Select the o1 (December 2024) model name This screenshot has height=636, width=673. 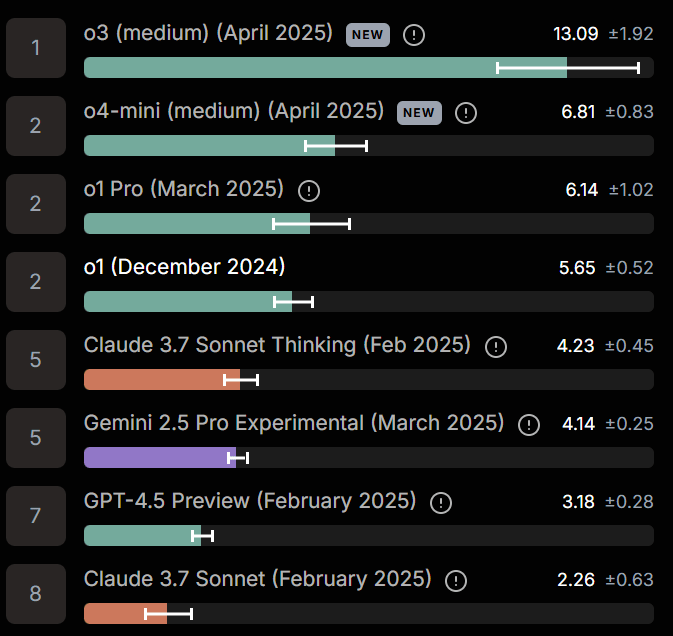tap(185, 268)
